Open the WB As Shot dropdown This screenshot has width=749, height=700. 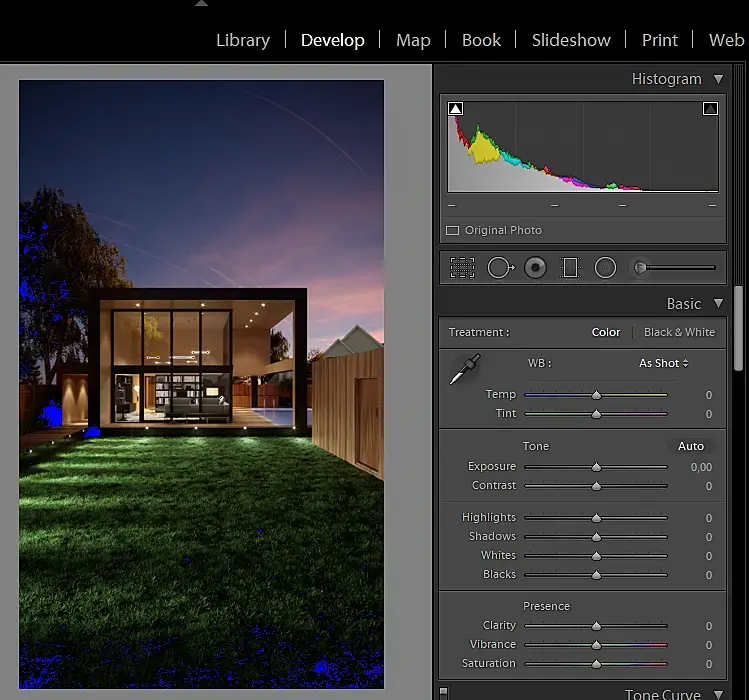coord(663,363)
